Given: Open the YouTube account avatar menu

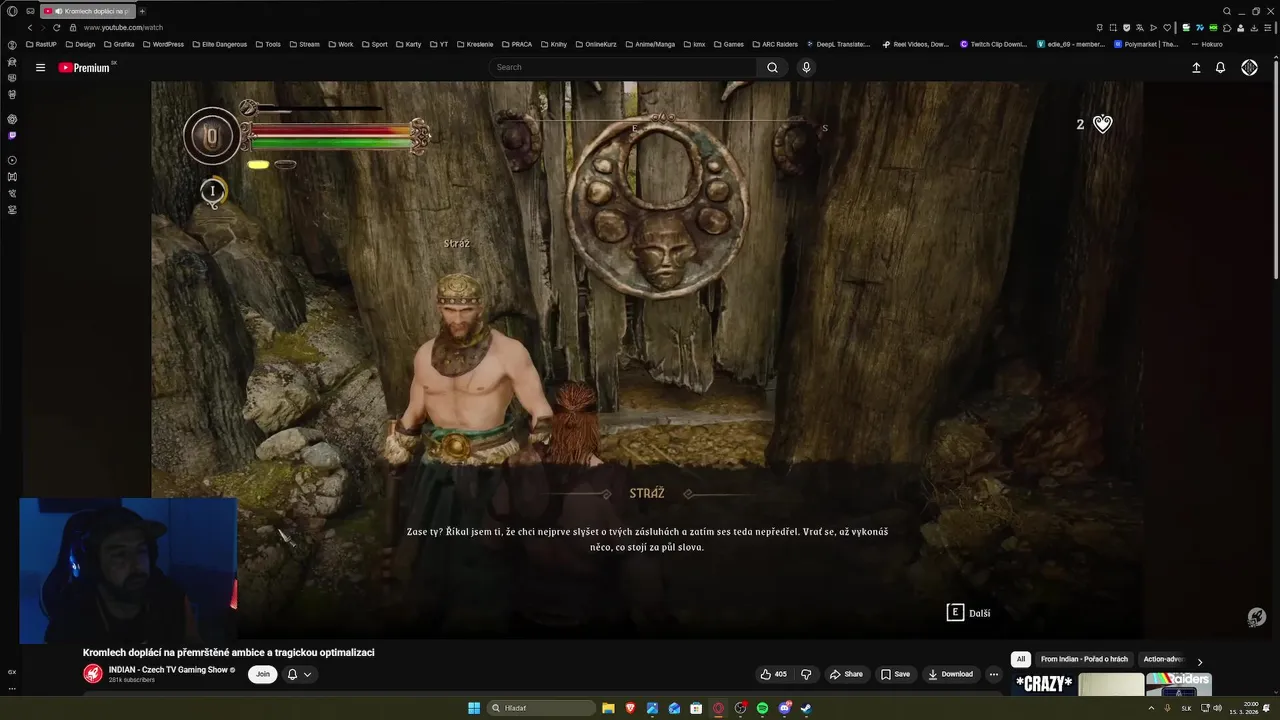Looking at the screenshot, I should [1249, 67].
